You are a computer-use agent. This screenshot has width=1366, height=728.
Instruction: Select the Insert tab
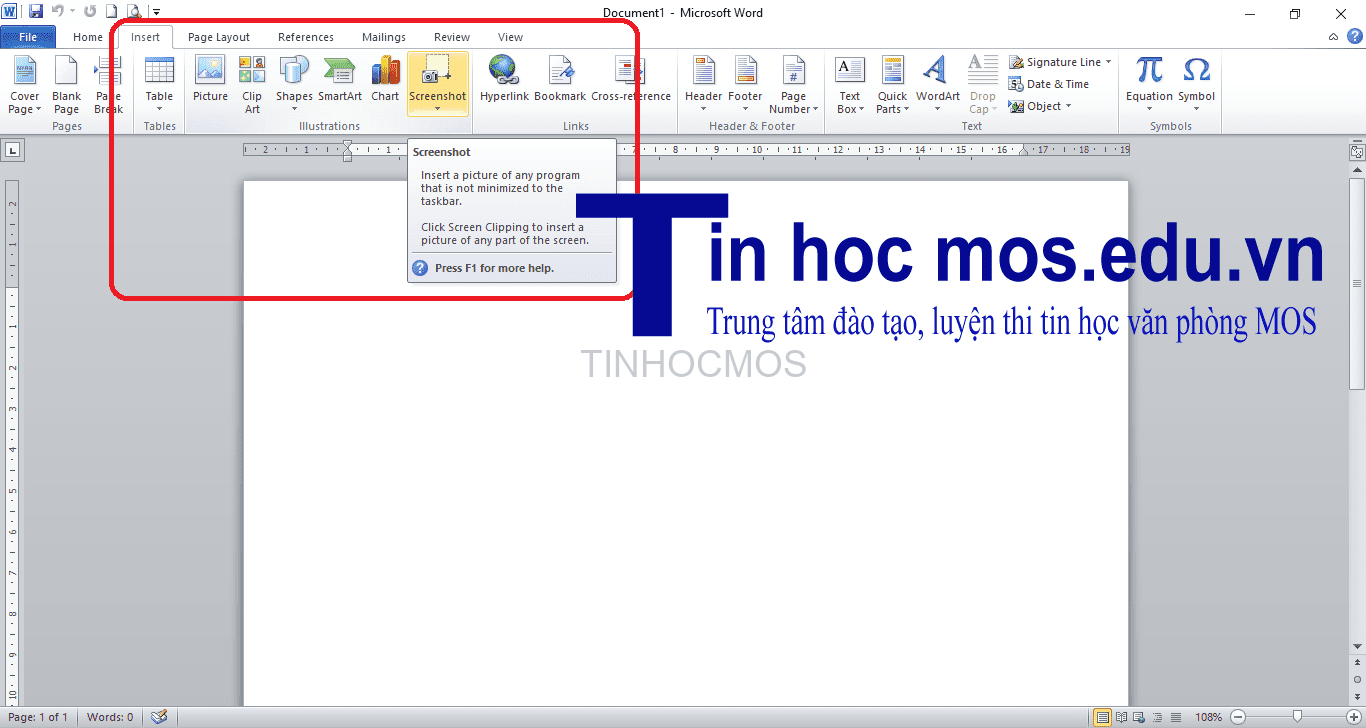click(x=145, y=37)
